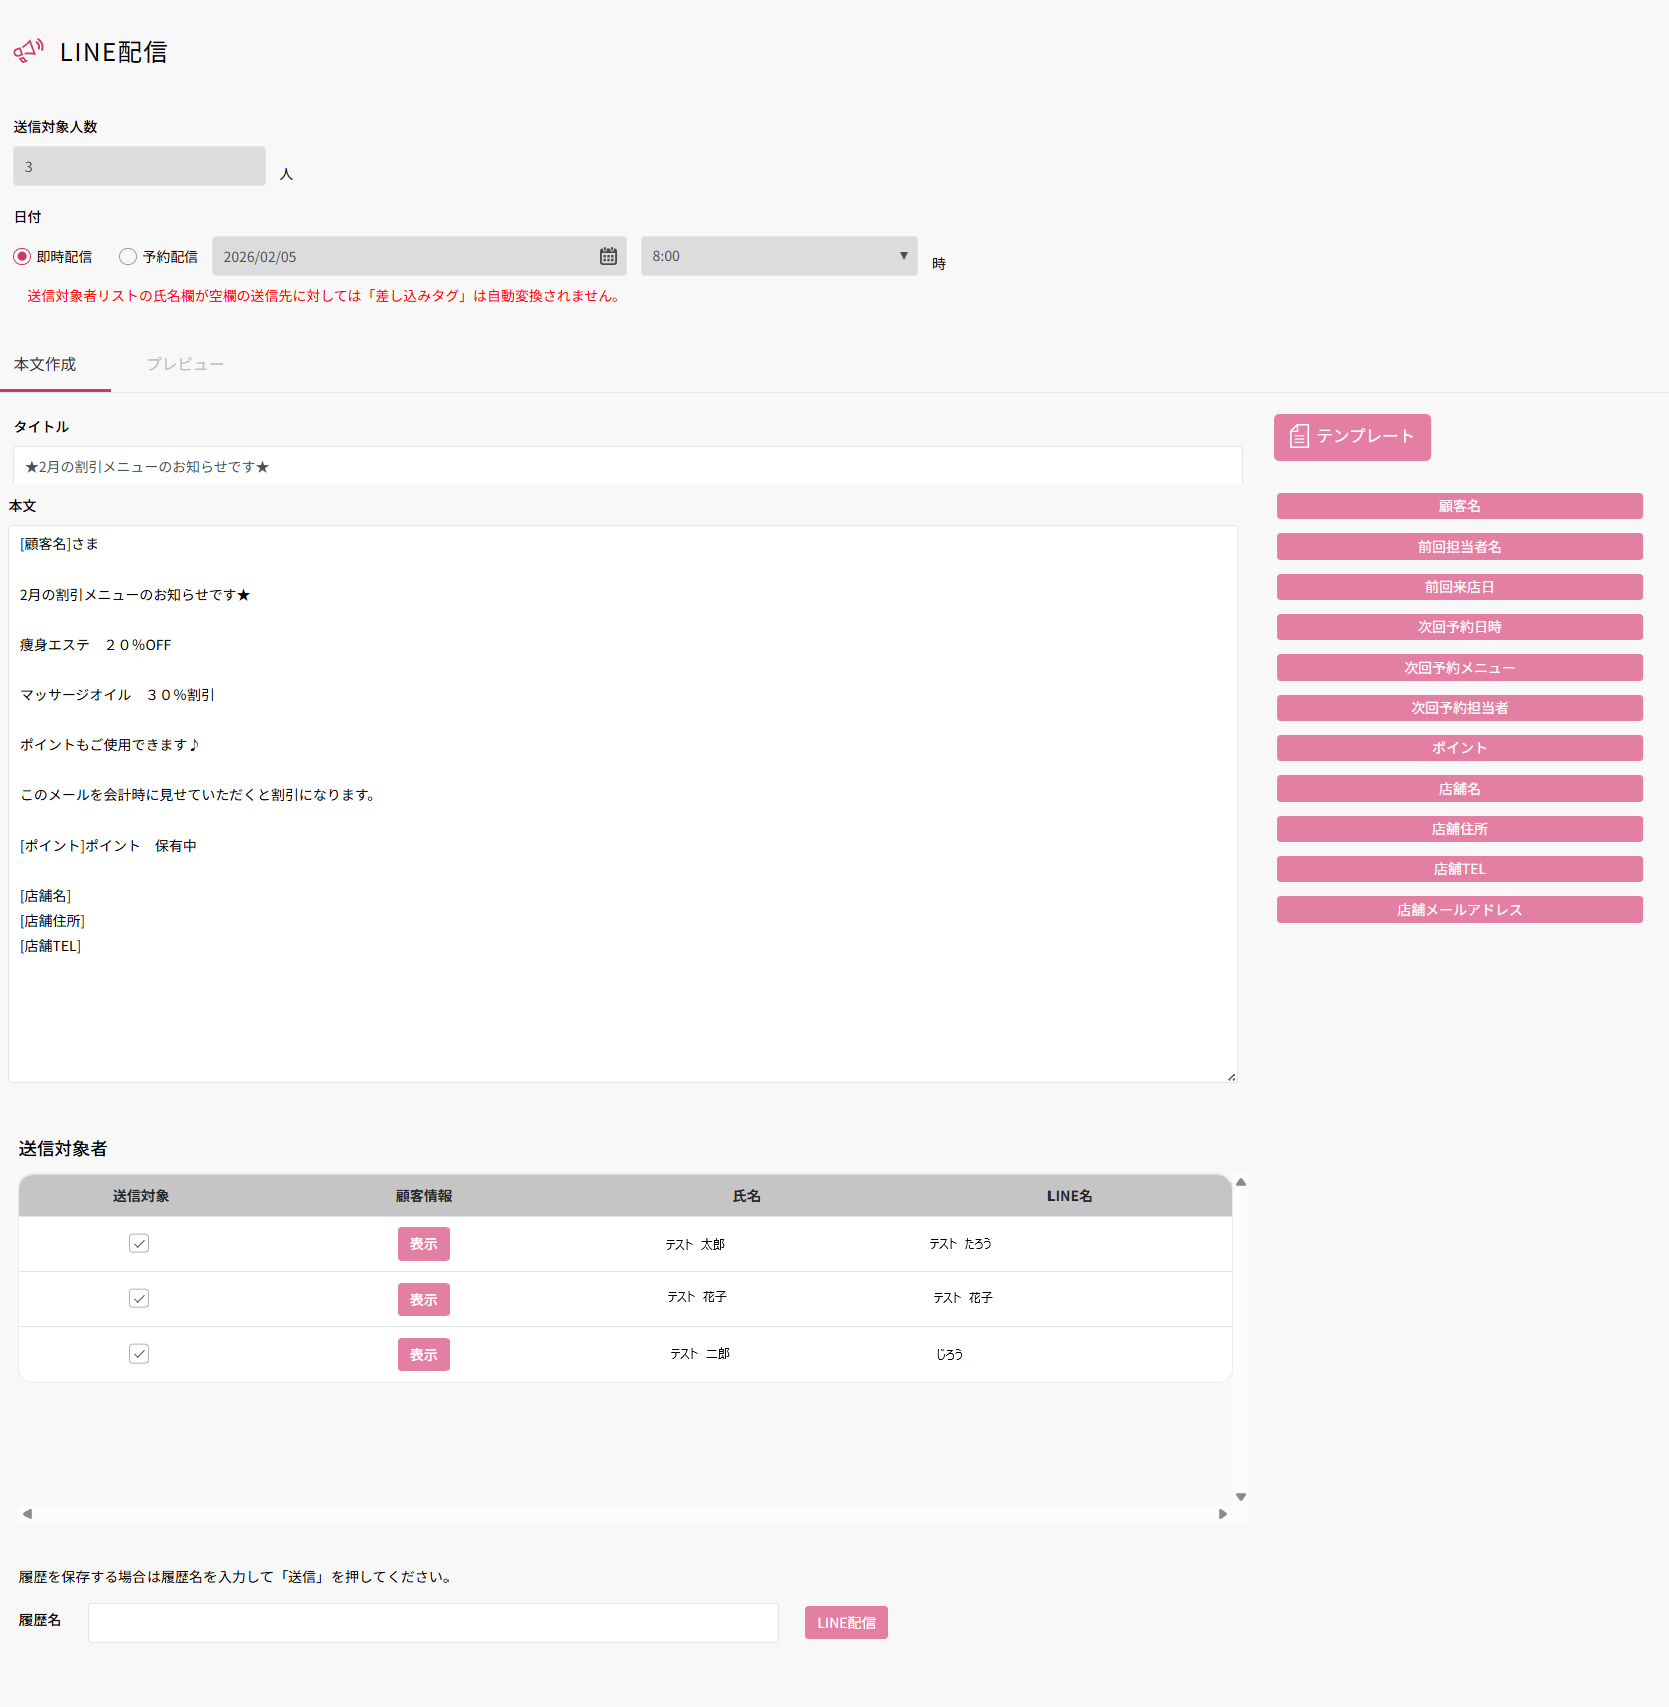This screenshot has width=1669, height=1707.
Task: Click the テンプレート document icon button
Action: [1351, 437]
